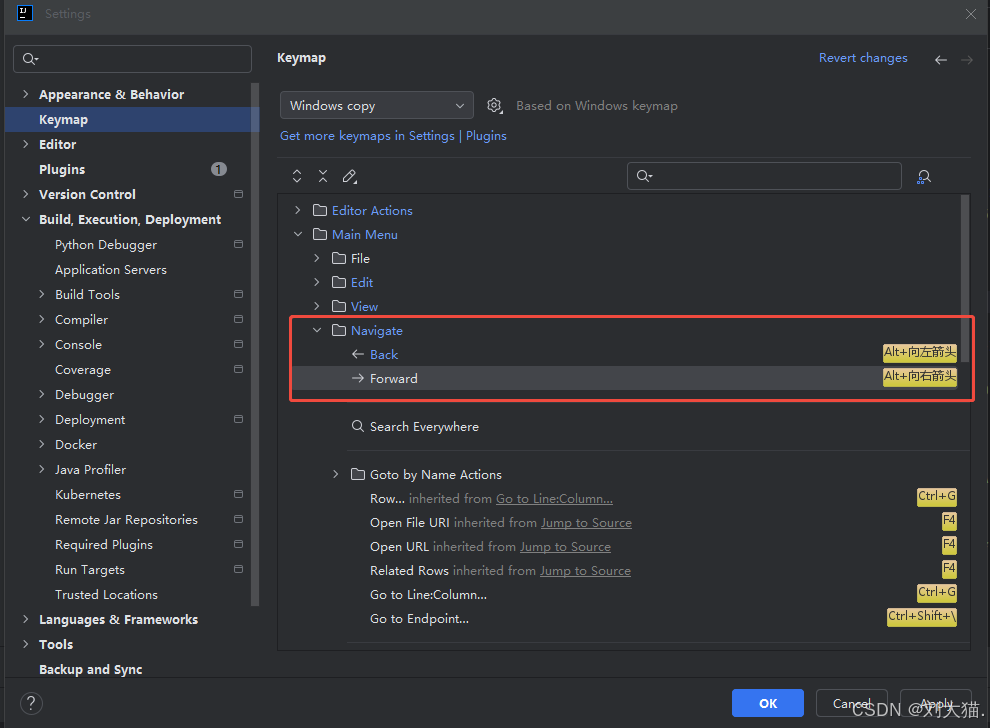Click the Find Actions by Shortcut icon

924,176
